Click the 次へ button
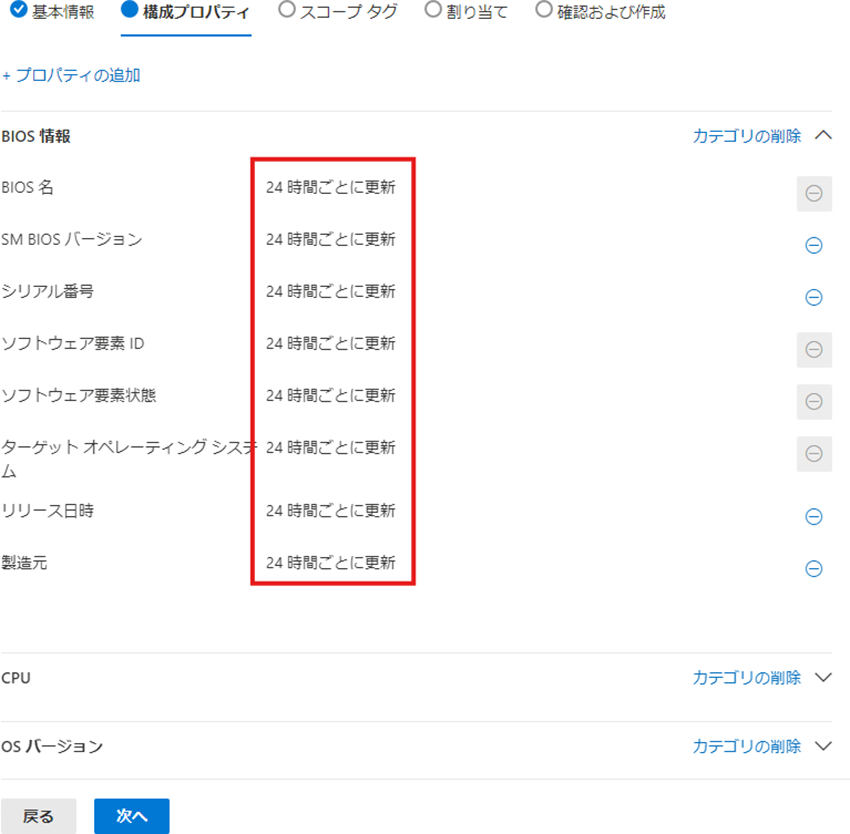This screenshot has width=850, height=834. pos(132,816)
